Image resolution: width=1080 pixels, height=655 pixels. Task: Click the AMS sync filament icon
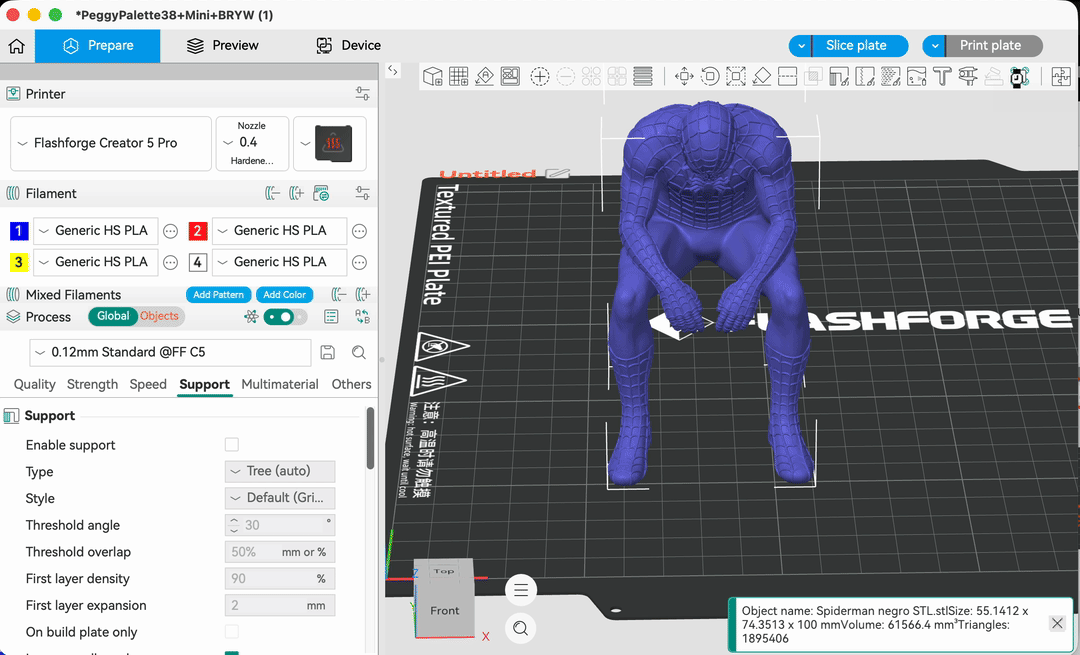pyautogui.click(x=321, y=194)
